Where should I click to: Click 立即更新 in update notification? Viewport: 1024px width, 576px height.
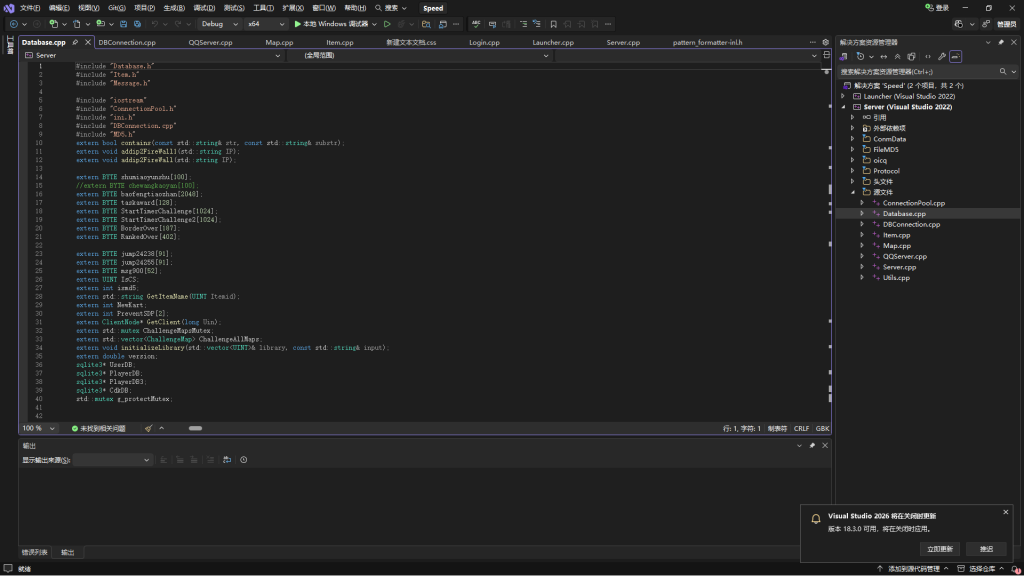[940, 549]
